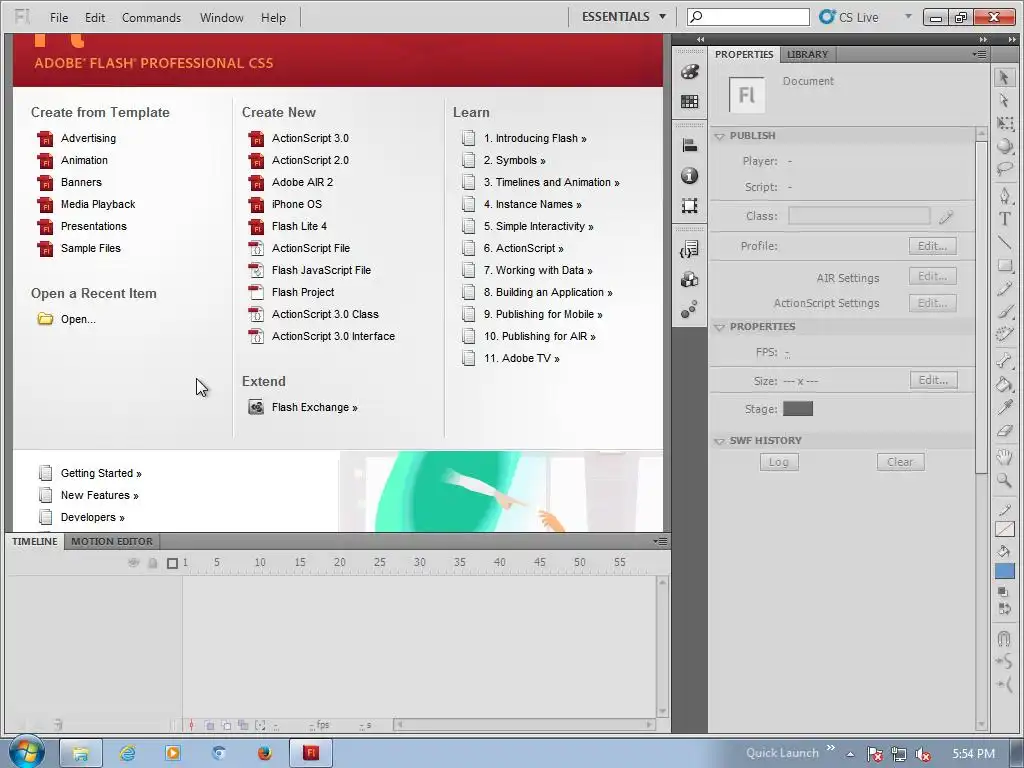The height and width of the screenshot is (768, 1024).
Task: Switch to the LIBRARY tab
Action: coord(807,54)
